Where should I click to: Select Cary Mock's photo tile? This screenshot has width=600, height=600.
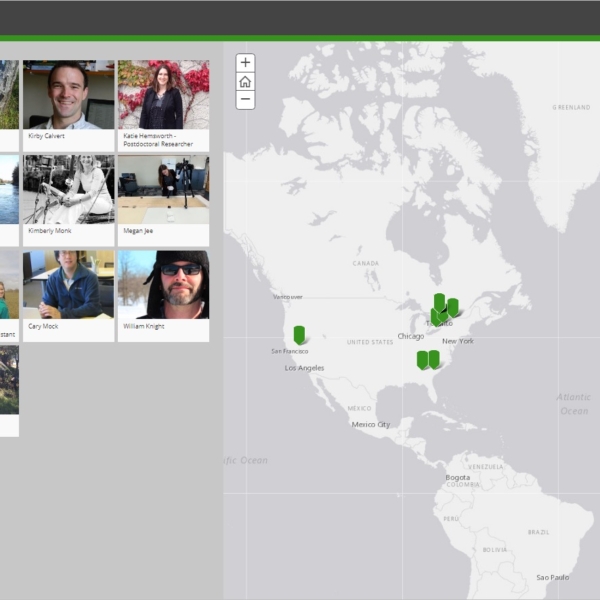pyautogui.click(x=68, y=284)
